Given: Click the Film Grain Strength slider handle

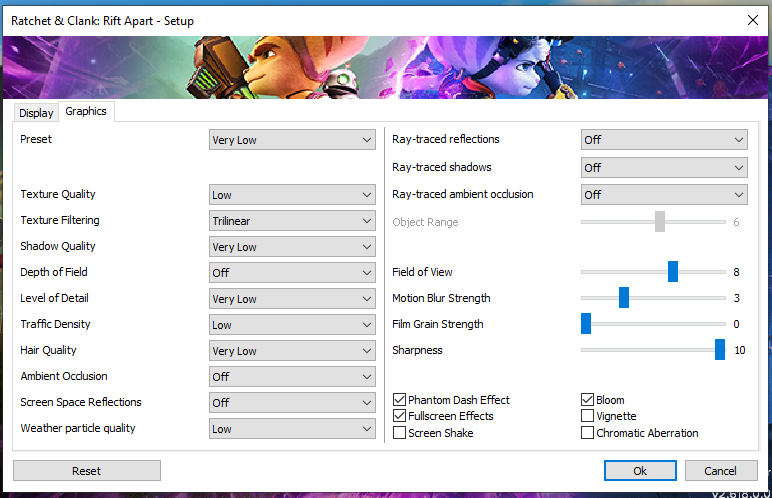Looking at the screenshot, I should (586, 324).
